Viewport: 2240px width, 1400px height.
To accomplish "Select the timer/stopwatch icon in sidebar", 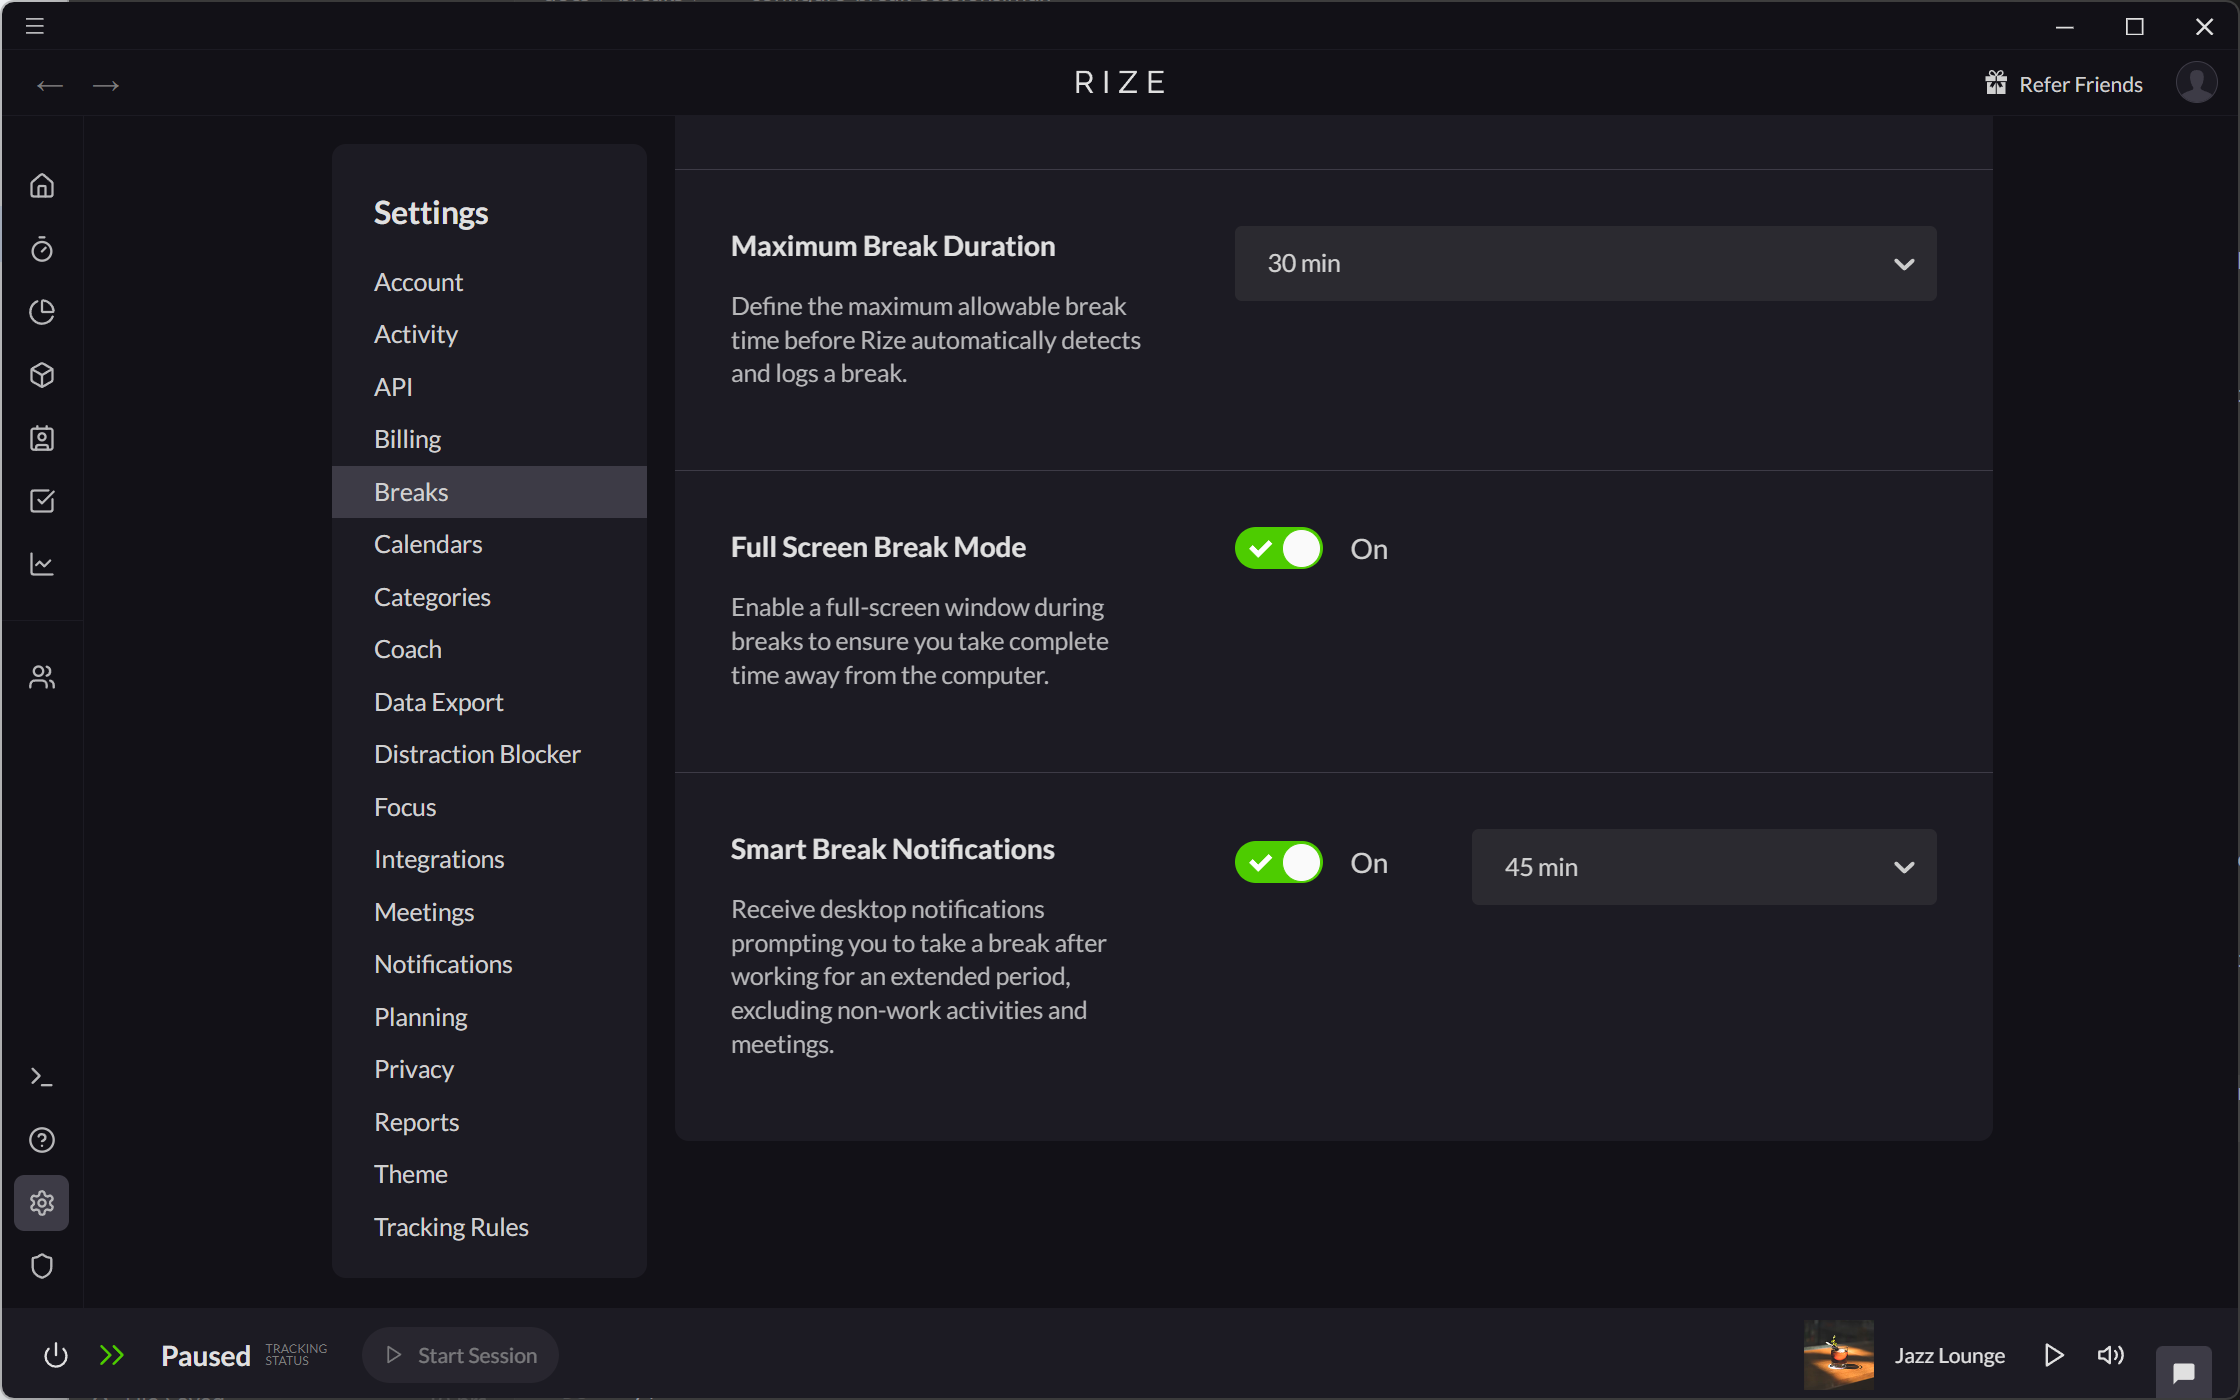I will [42, 249].
